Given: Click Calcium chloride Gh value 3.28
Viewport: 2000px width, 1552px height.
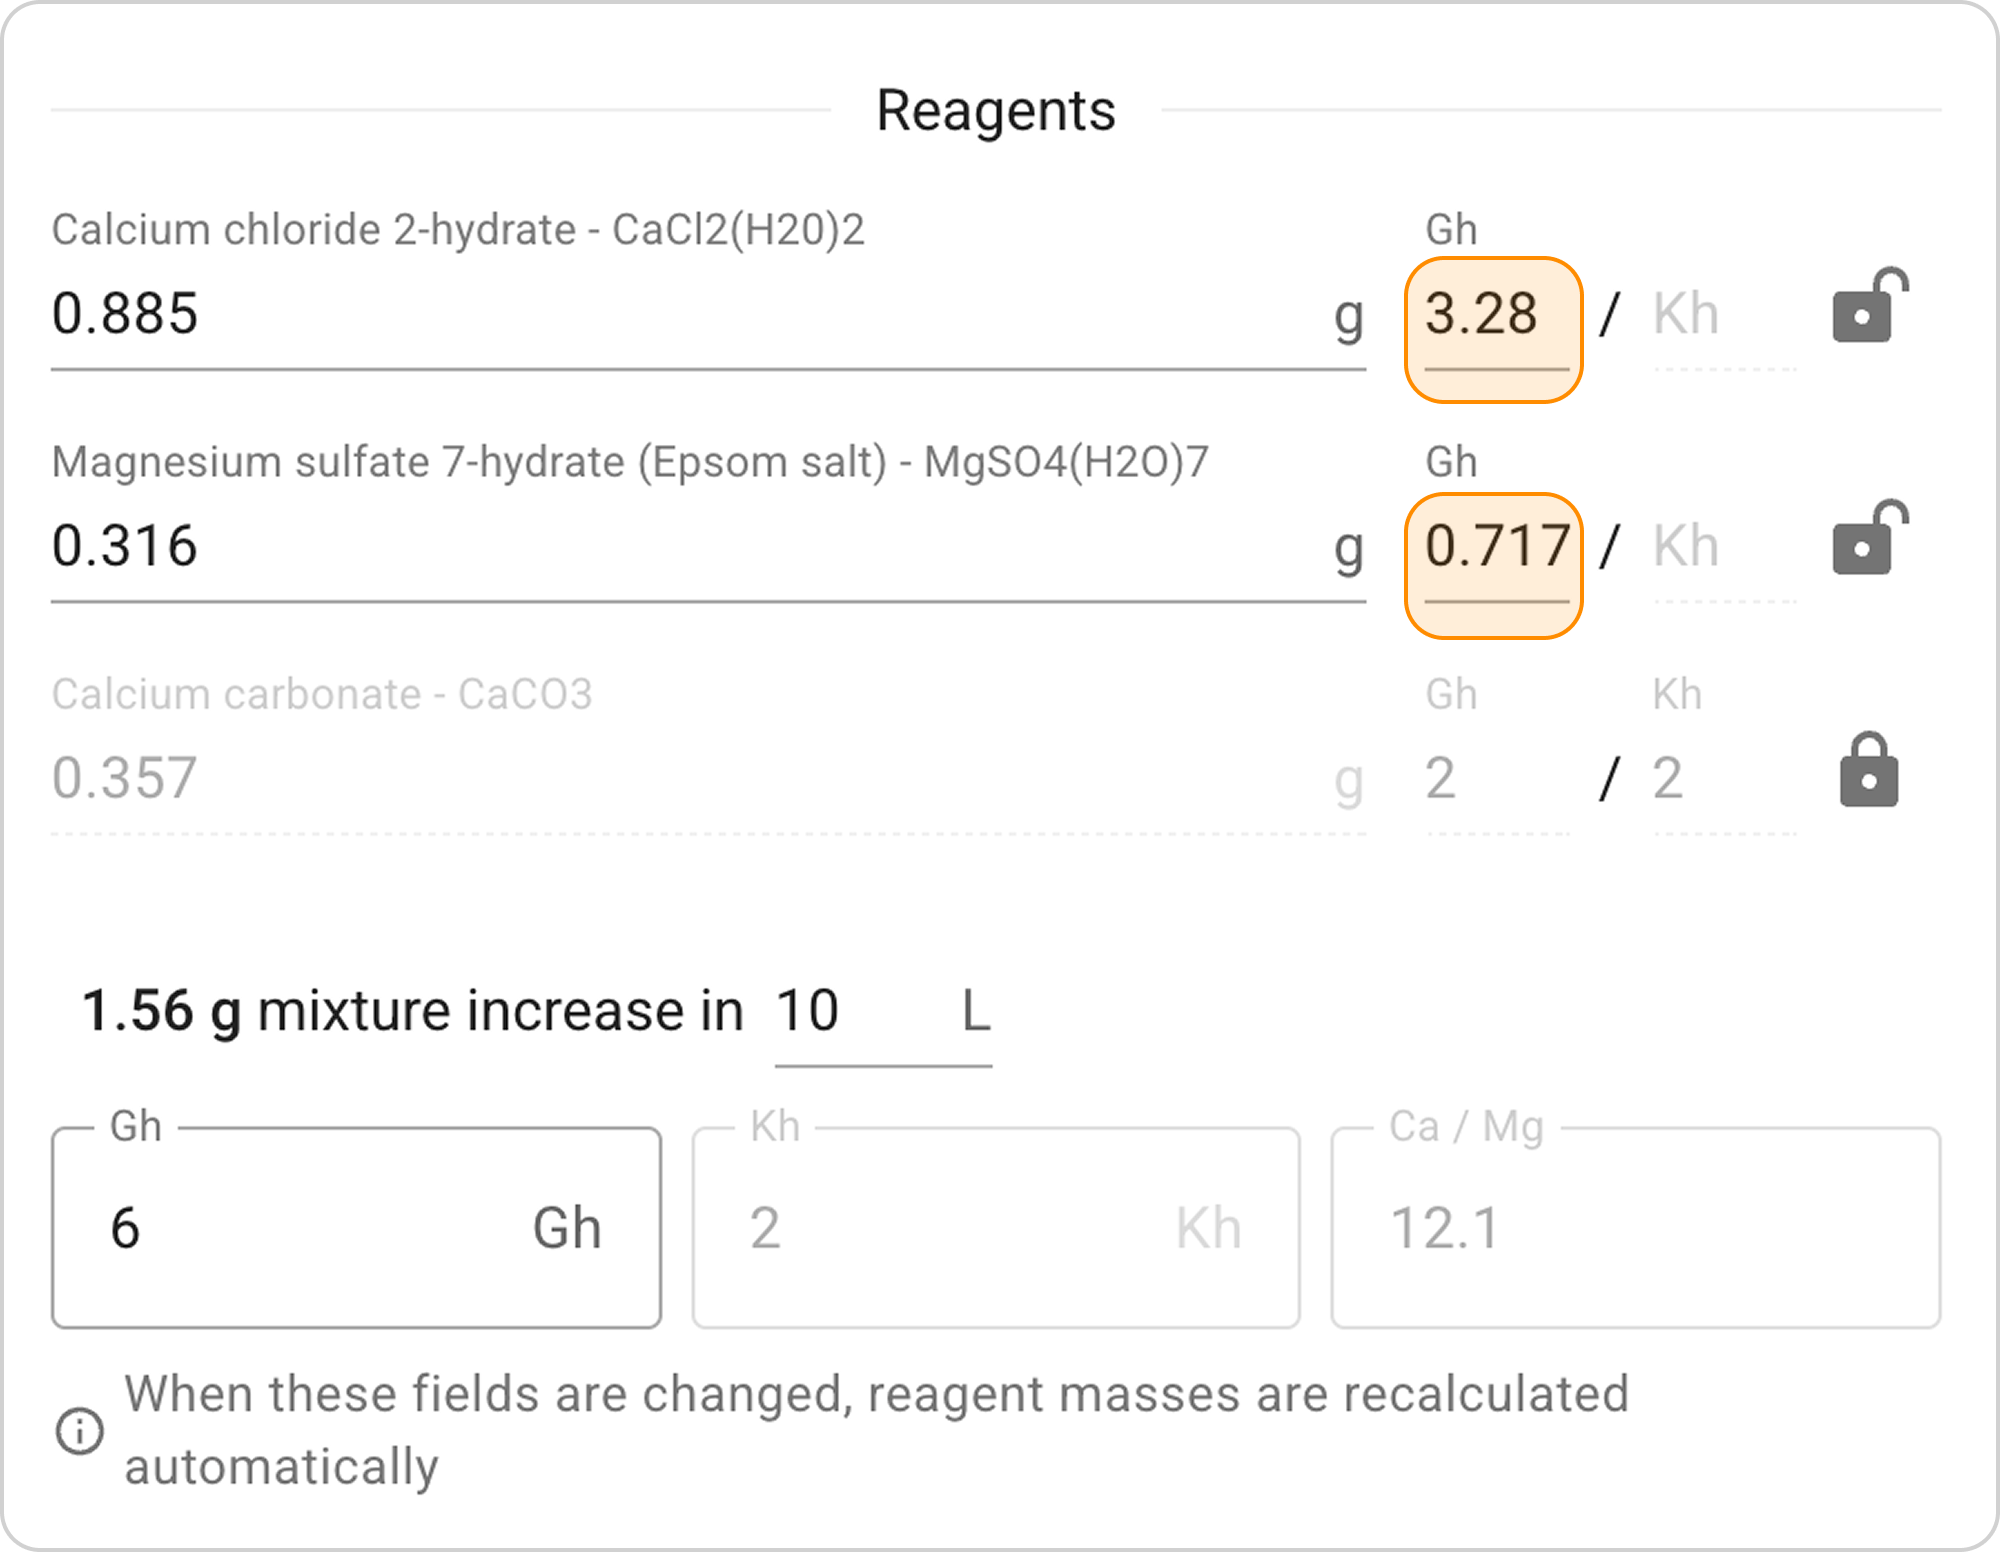Looking at the screenshot, I should pos(1492,316).
